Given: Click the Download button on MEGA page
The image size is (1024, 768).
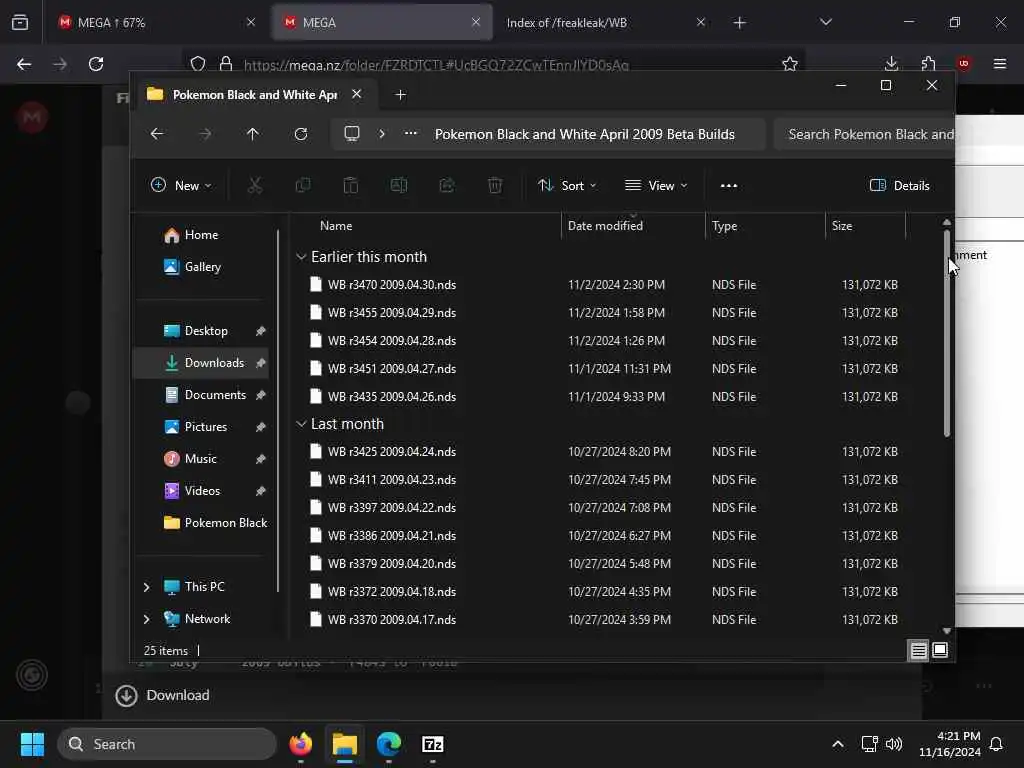Looking at the screenshot, I should 163,696.
